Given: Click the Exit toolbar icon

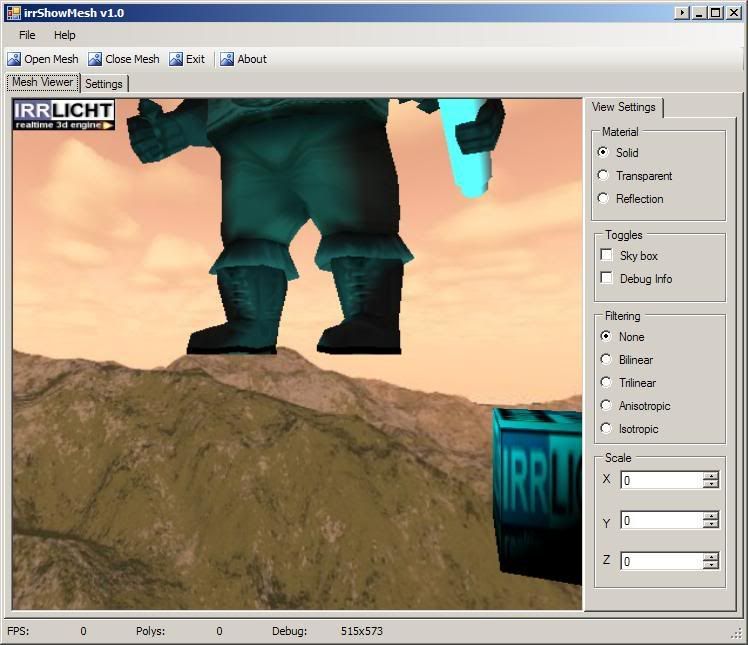Looking at the screenshot, I should coord(176,59).
